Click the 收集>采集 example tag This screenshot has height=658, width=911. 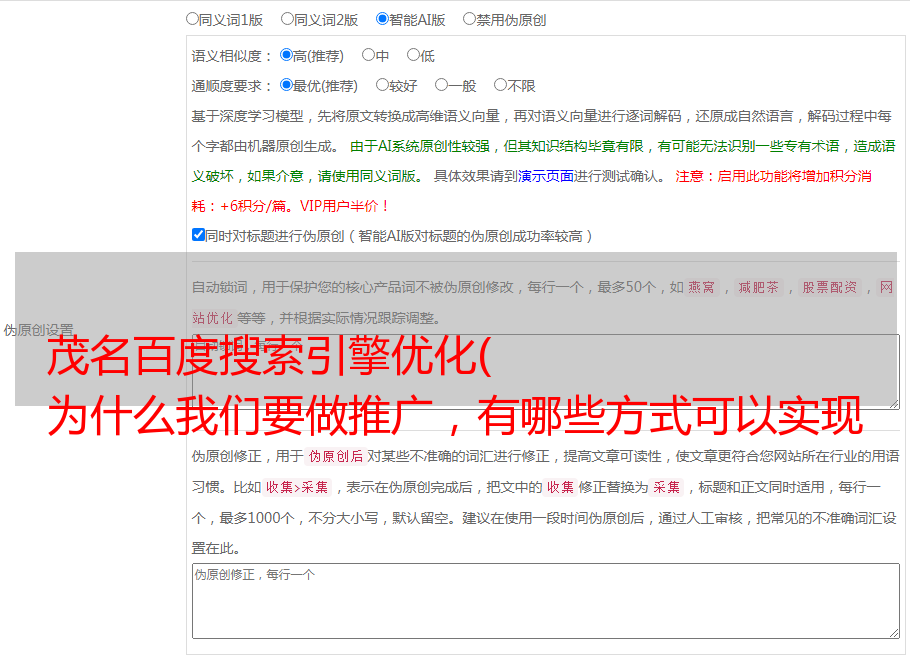tap(297, 487)
